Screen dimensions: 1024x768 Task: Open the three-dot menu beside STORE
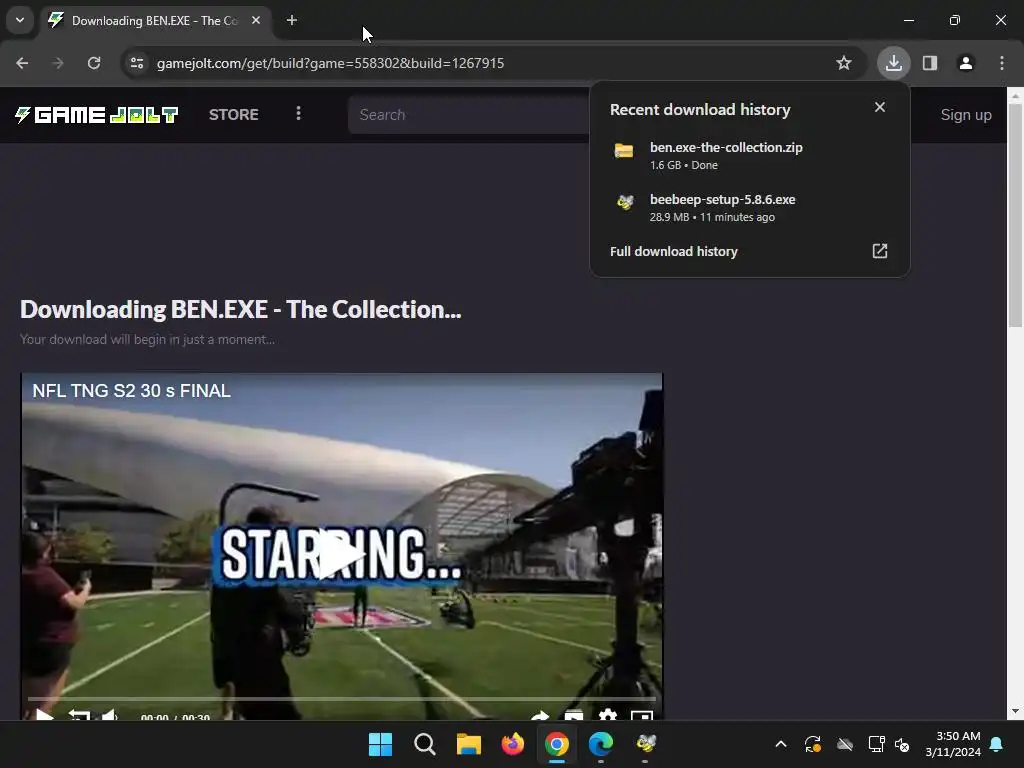tap(298, 114)
